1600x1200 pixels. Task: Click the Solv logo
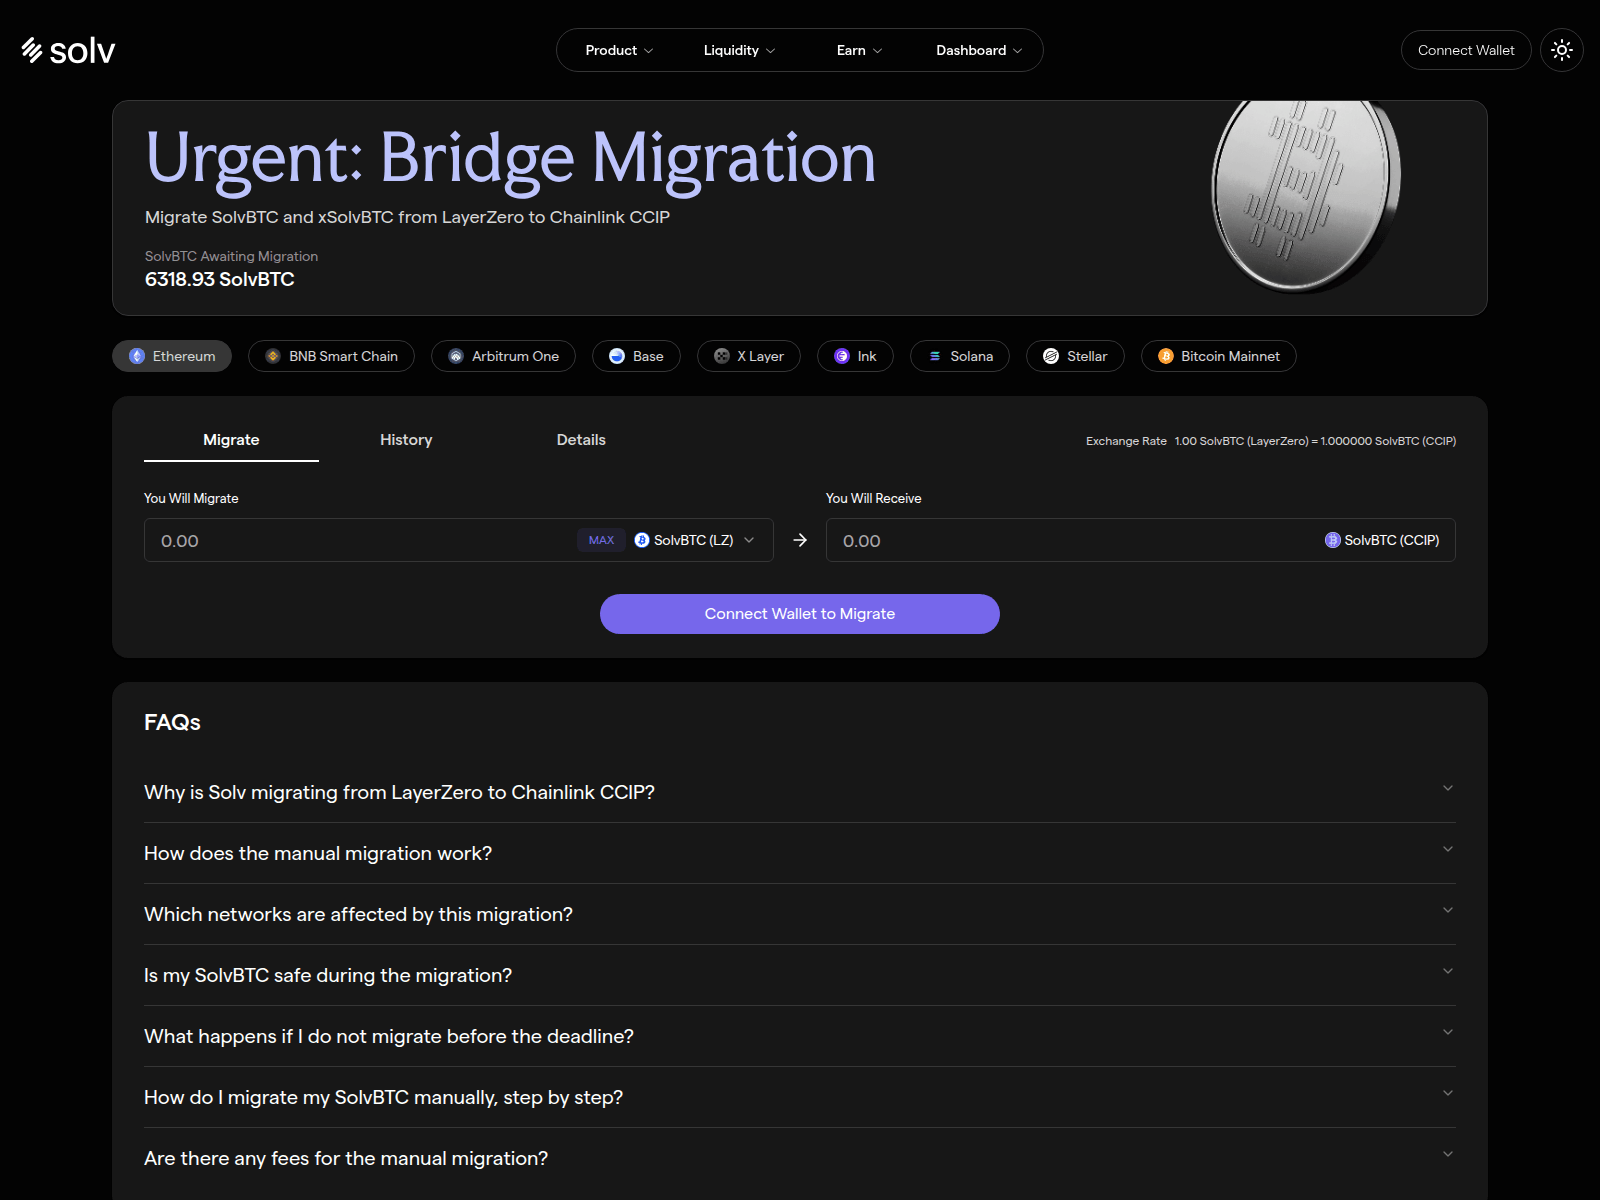pyautogui.click(x=68, y=50)
